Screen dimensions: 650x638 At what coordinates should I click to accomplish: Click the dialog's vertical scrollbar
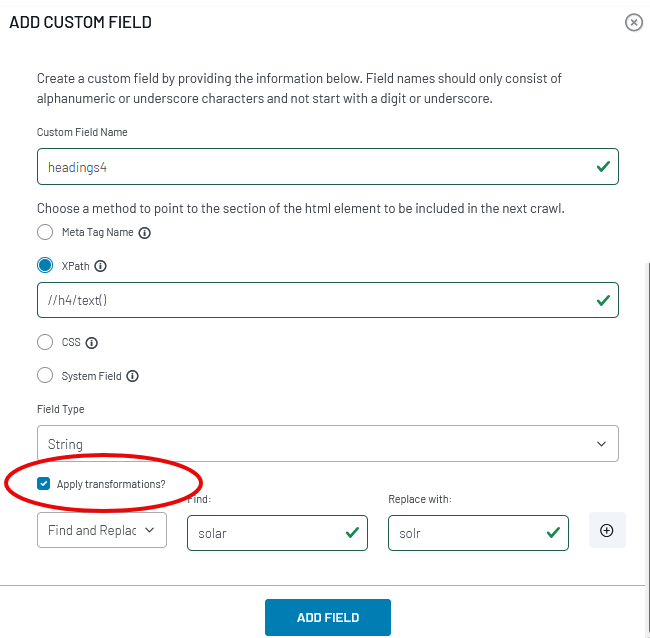[648, 423]
